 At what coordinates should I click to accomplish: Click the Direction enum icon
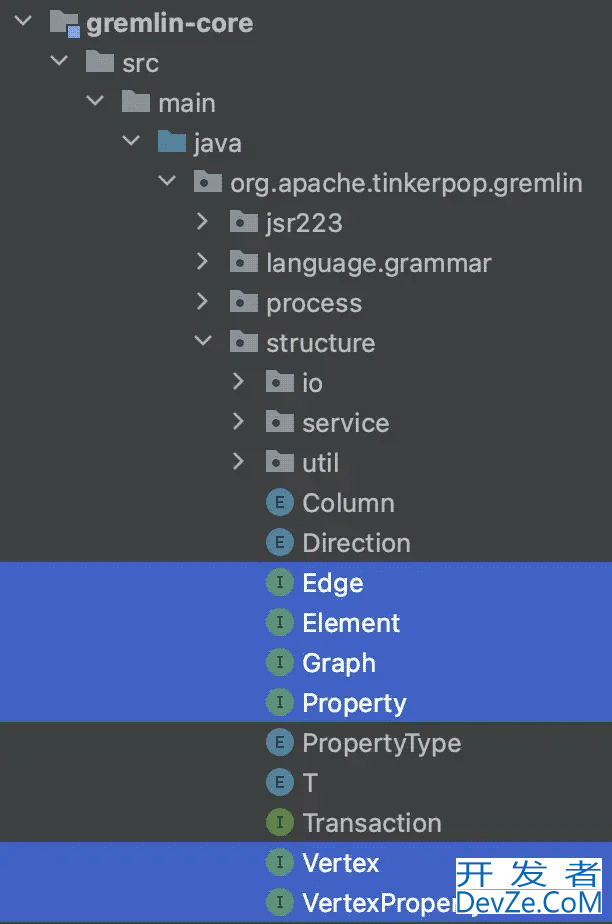280,543
